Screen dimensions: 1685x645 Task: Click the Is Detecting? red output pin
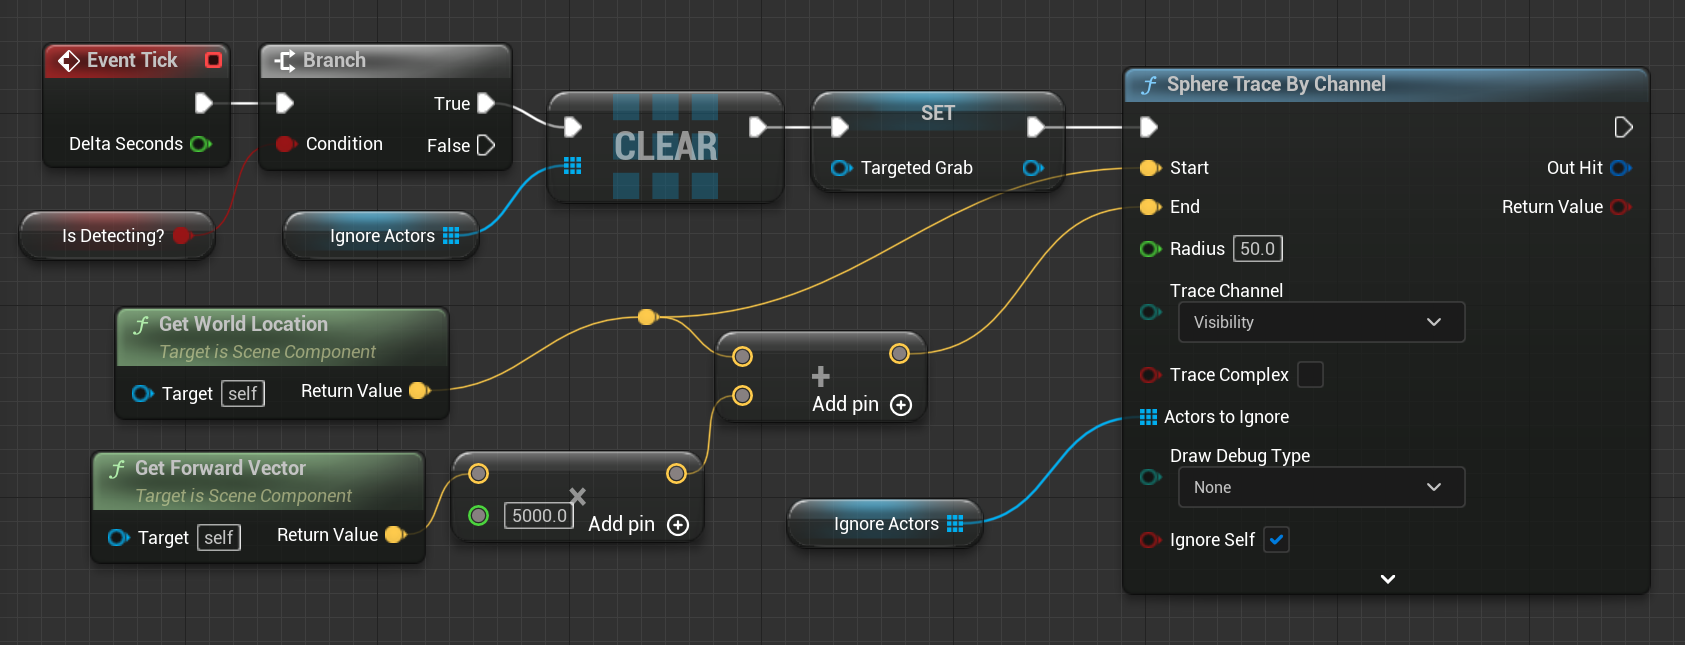[182, 236]
